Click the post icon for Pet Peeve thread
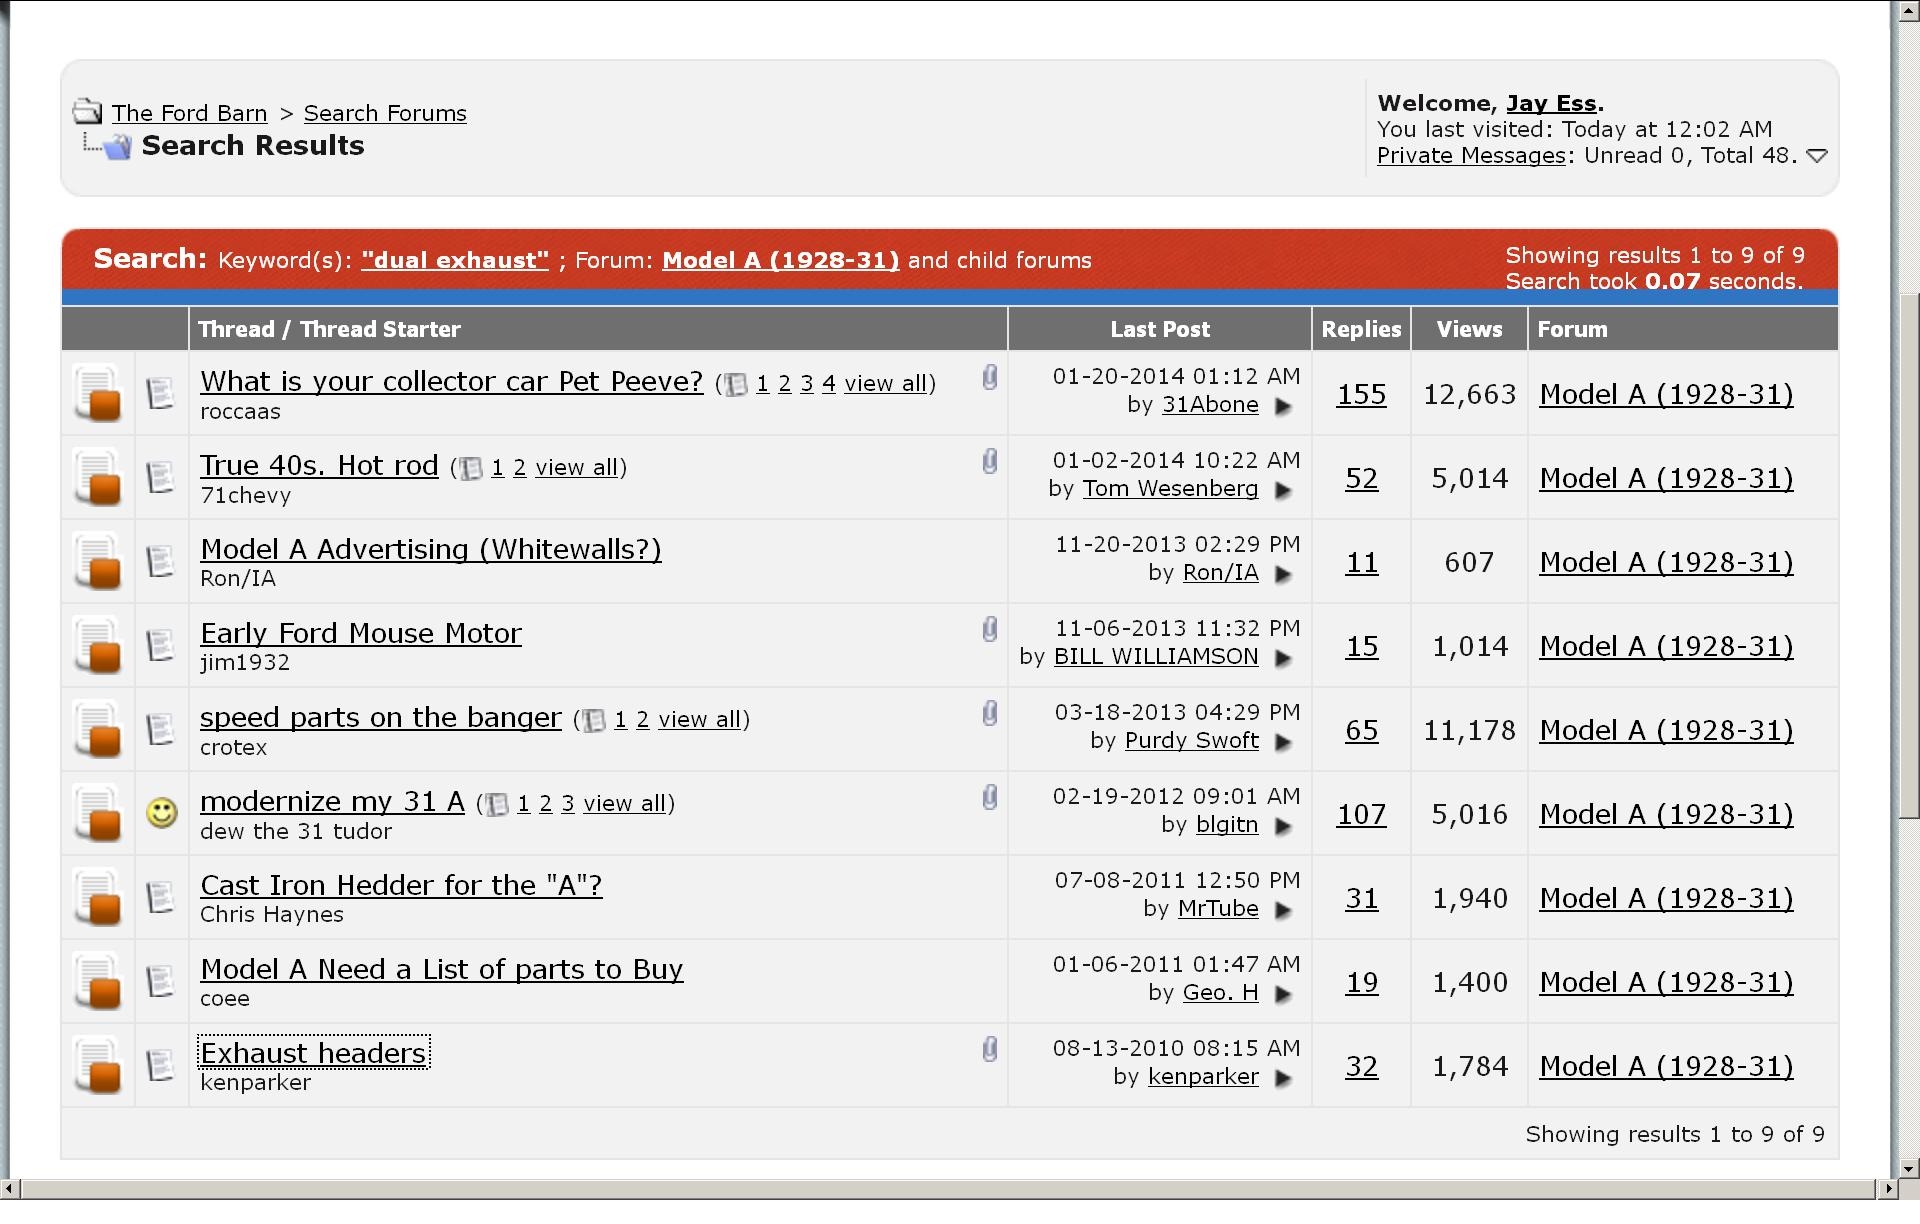This screenshot has height=1224, width=1920. [160, 393]
